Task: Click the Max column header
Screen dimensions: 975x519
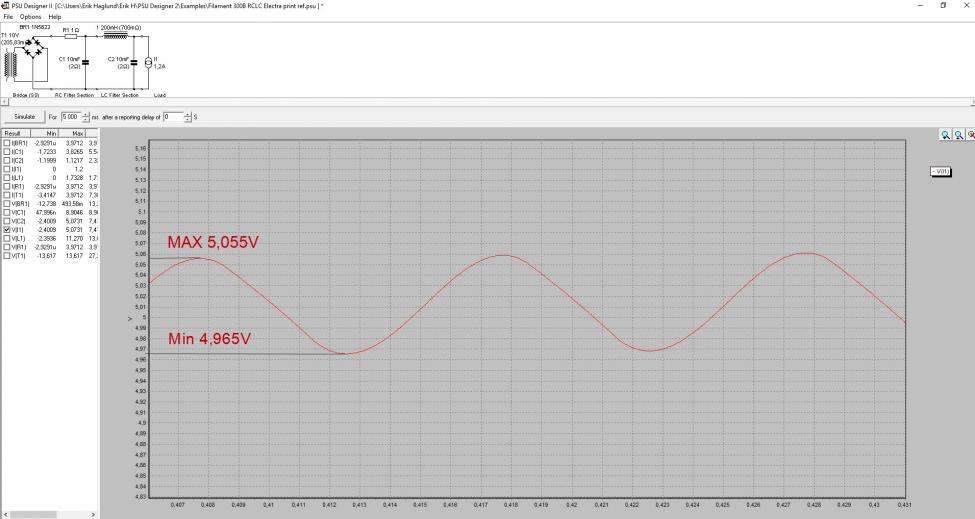Action: click(72, 134)
